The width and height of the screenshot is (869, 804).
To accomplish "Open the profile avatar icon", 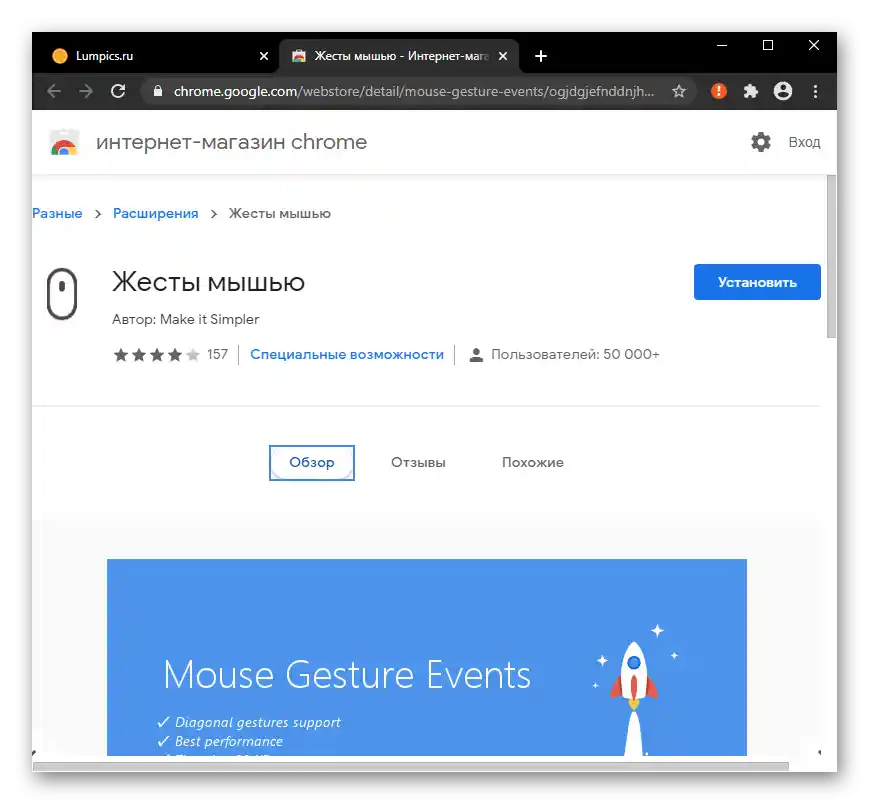I will pos(783,91).
